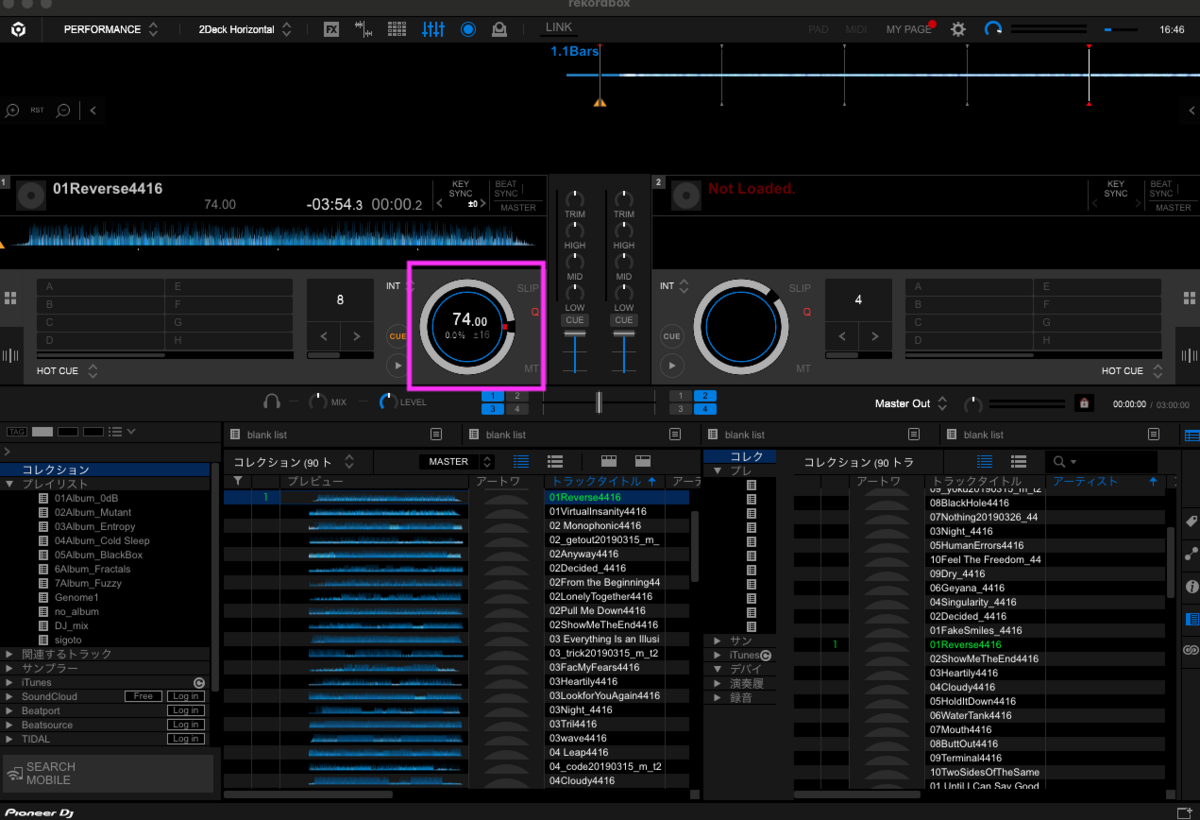The width and height of the screenshot is (1200, 820).
Task: Click headphone monitor icon
Action: click(271, 402)
